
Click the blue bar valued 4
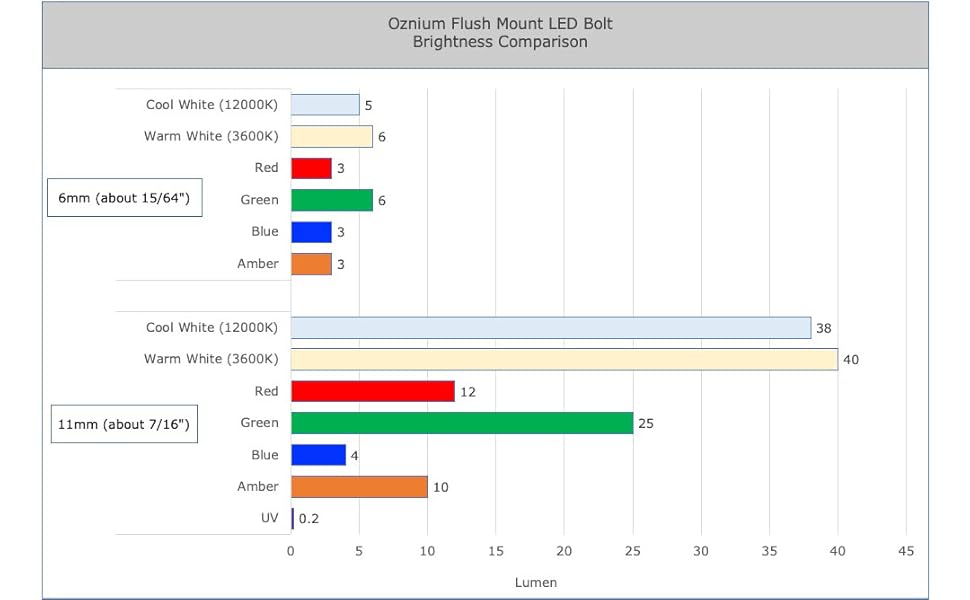(318, 455)
